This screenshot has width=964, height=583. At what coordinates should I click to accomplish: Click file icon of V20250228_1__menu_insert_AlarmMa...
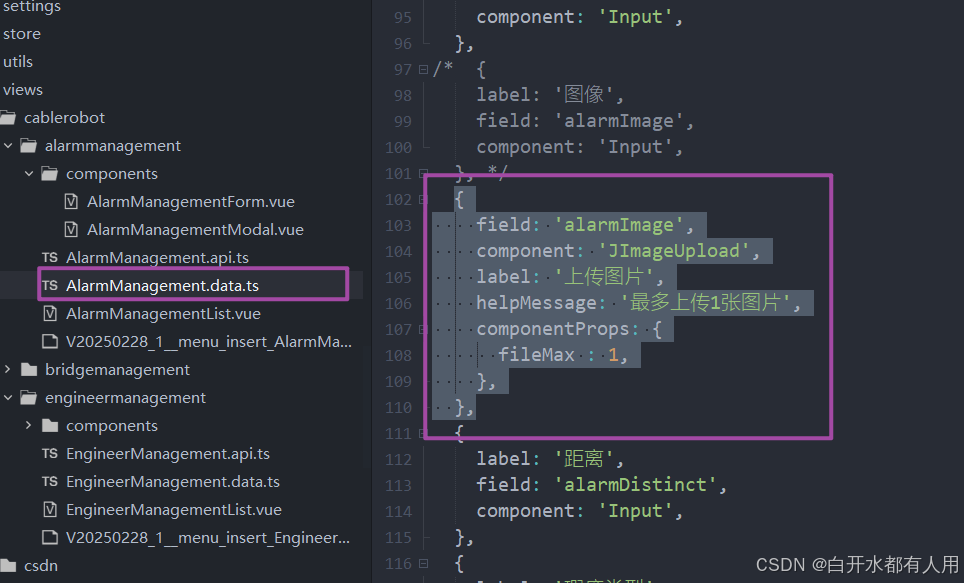pyautogui.click(x=50, y=341)
